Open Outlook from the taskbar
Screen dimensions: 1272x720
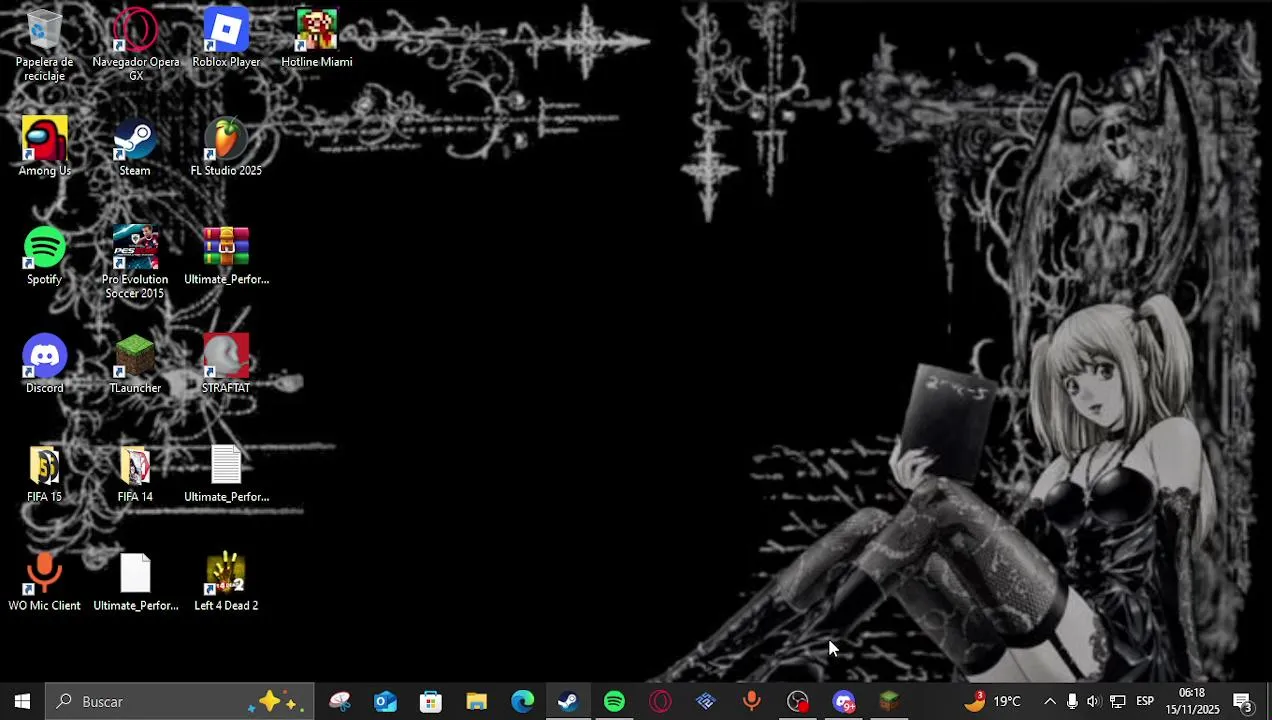tap(385, 702)
